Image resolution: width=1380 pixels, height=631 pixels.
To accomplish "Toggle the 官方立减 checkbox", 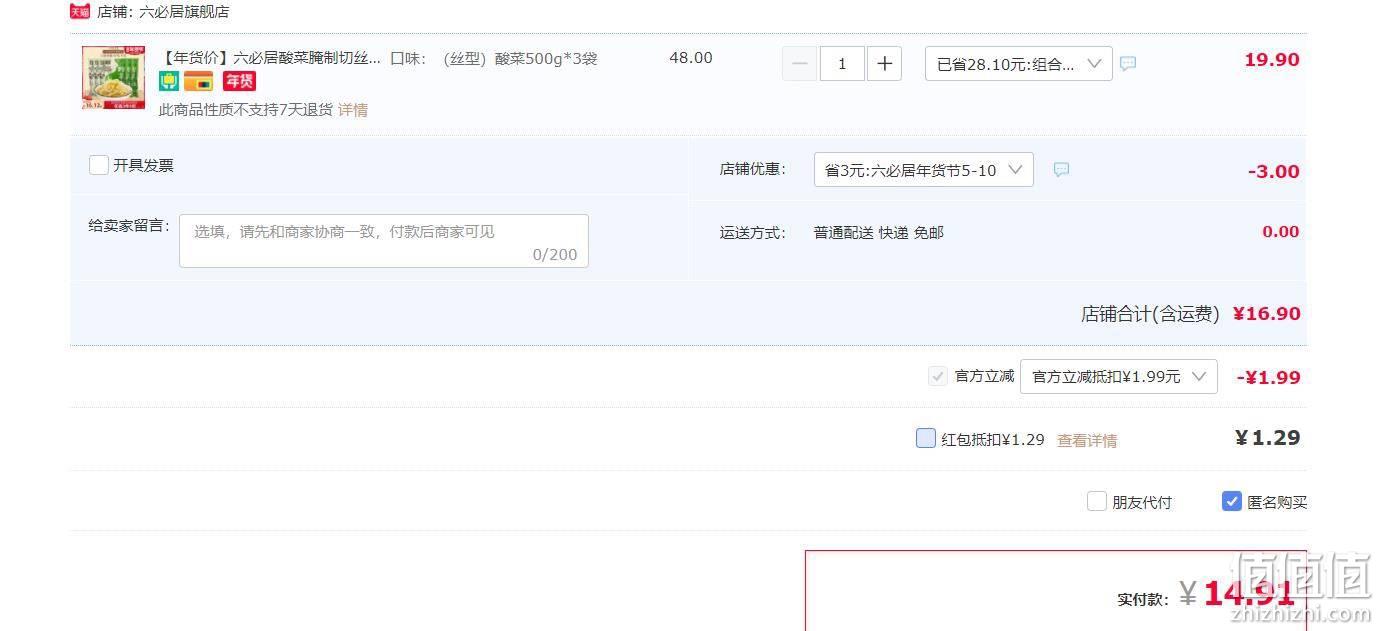I will (x=938, y=376).
